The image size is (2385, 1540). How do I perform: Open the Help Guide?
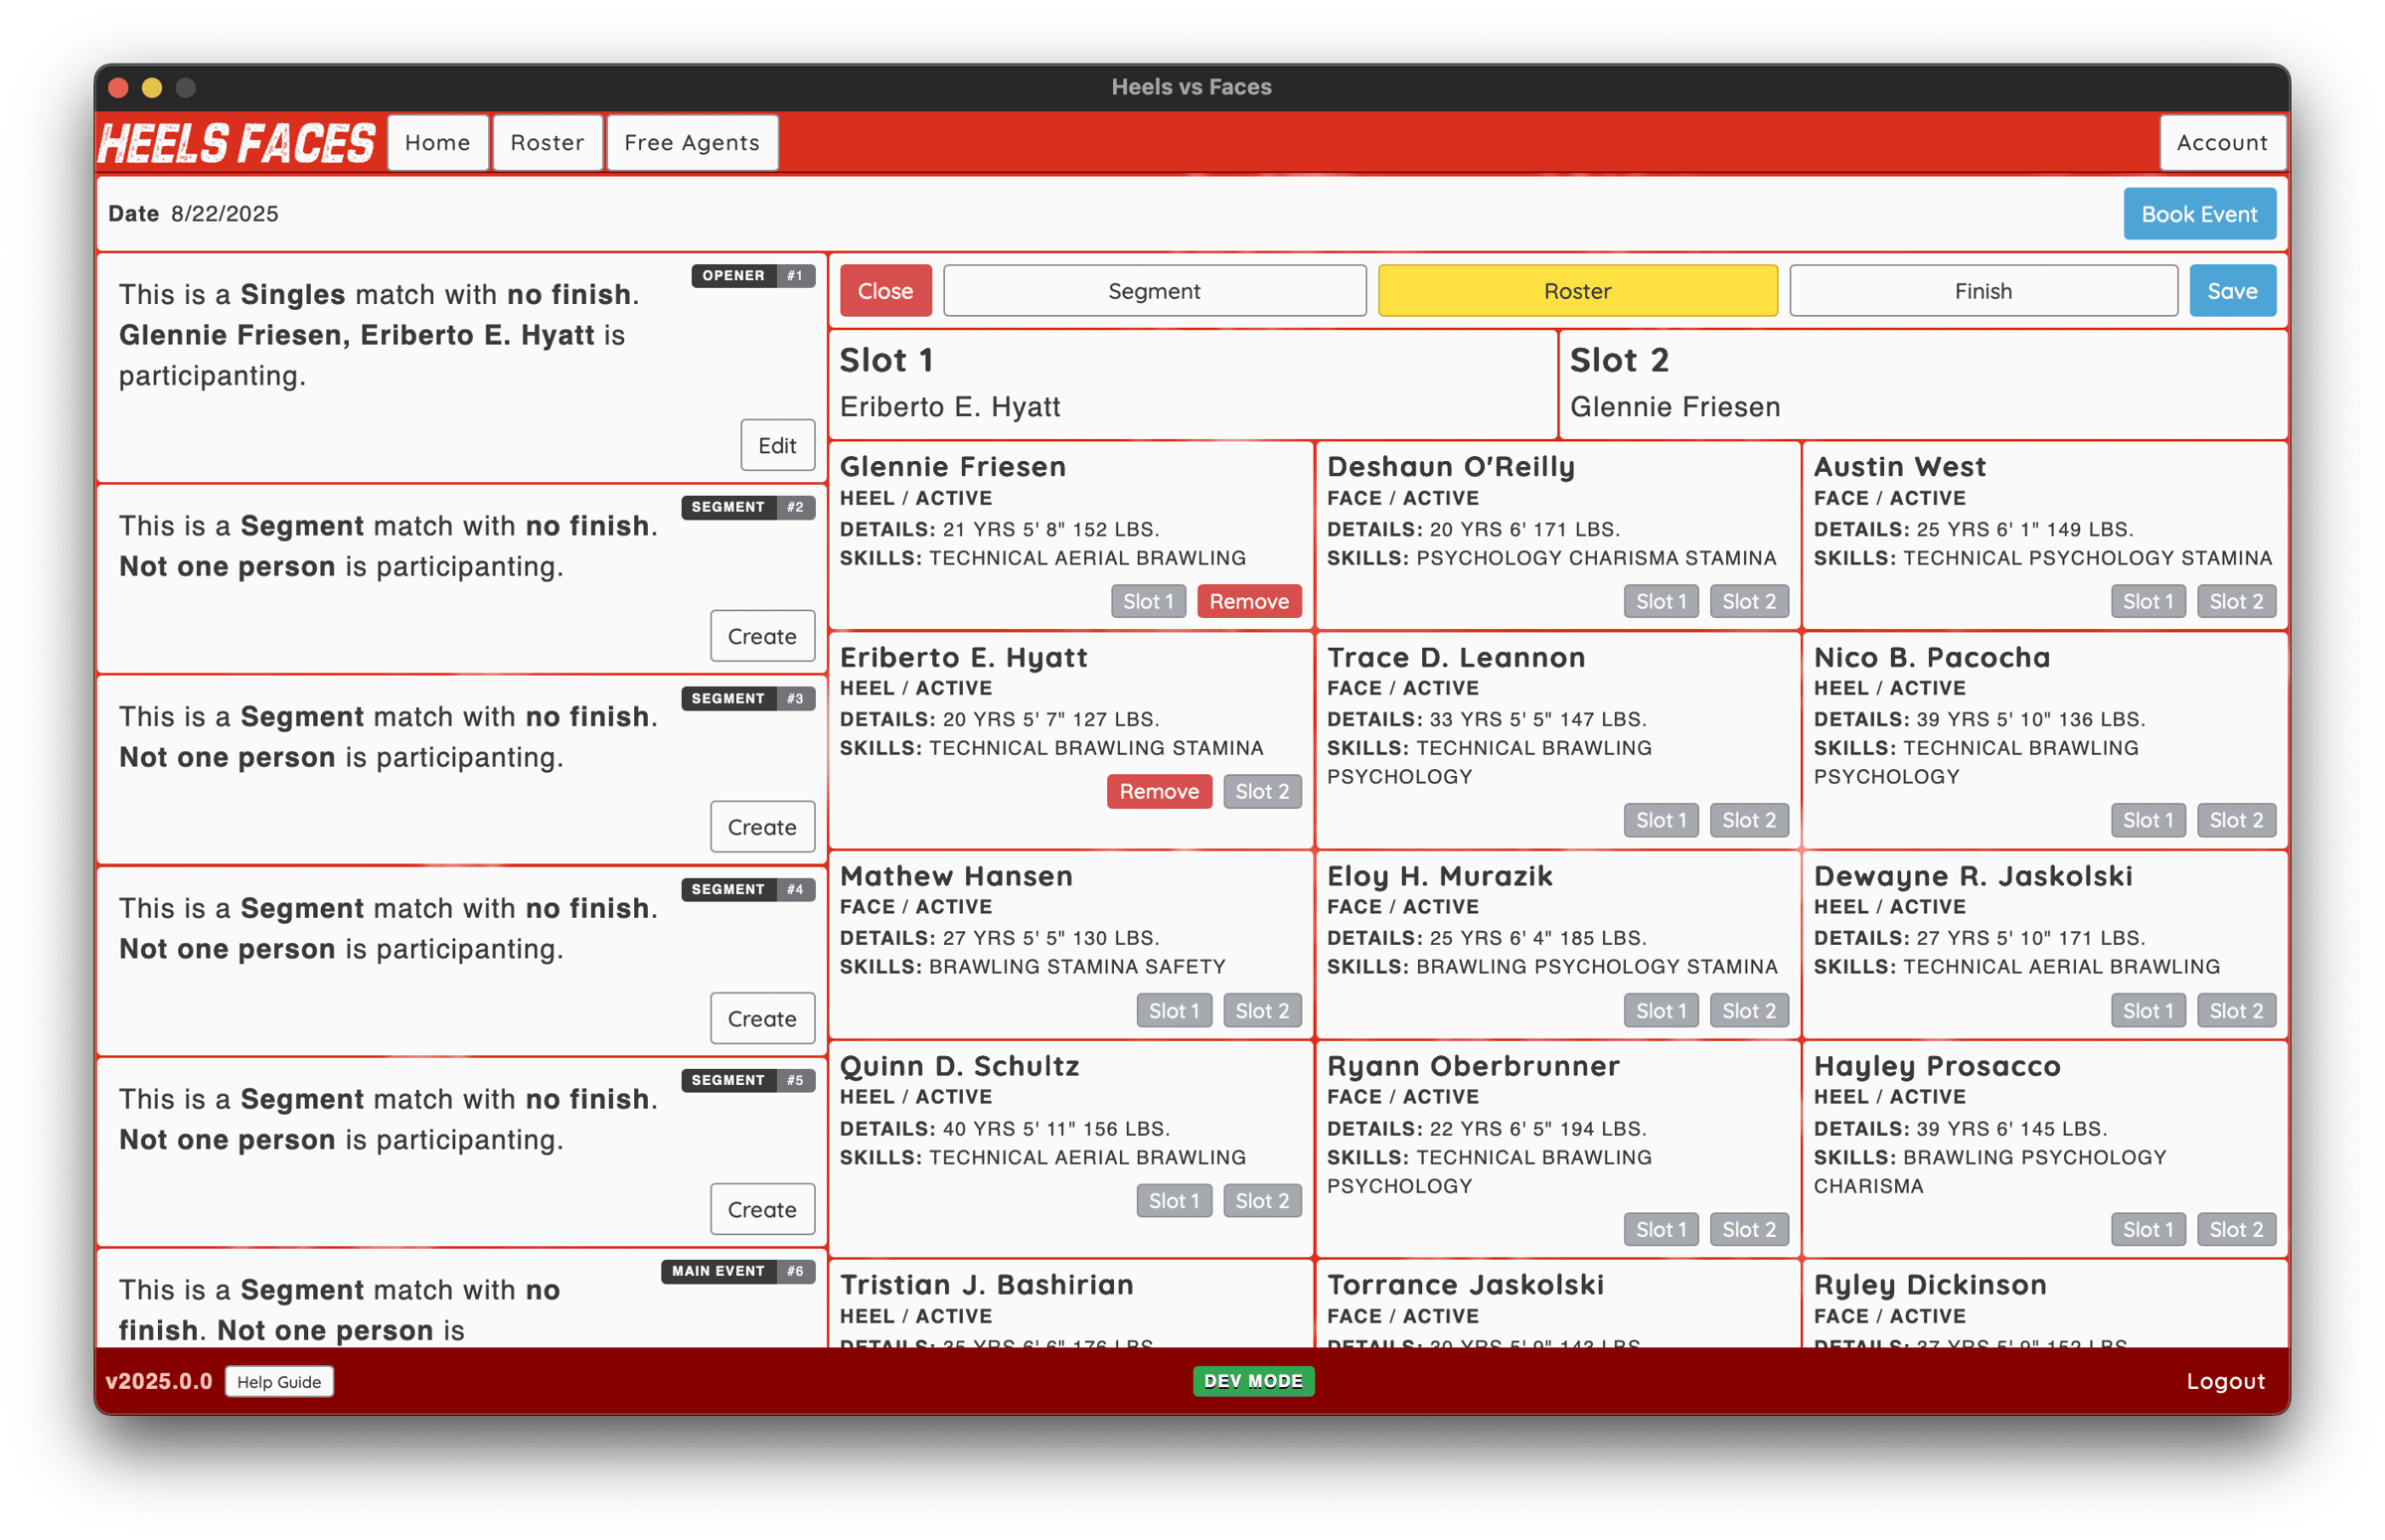pos(279,1381)
